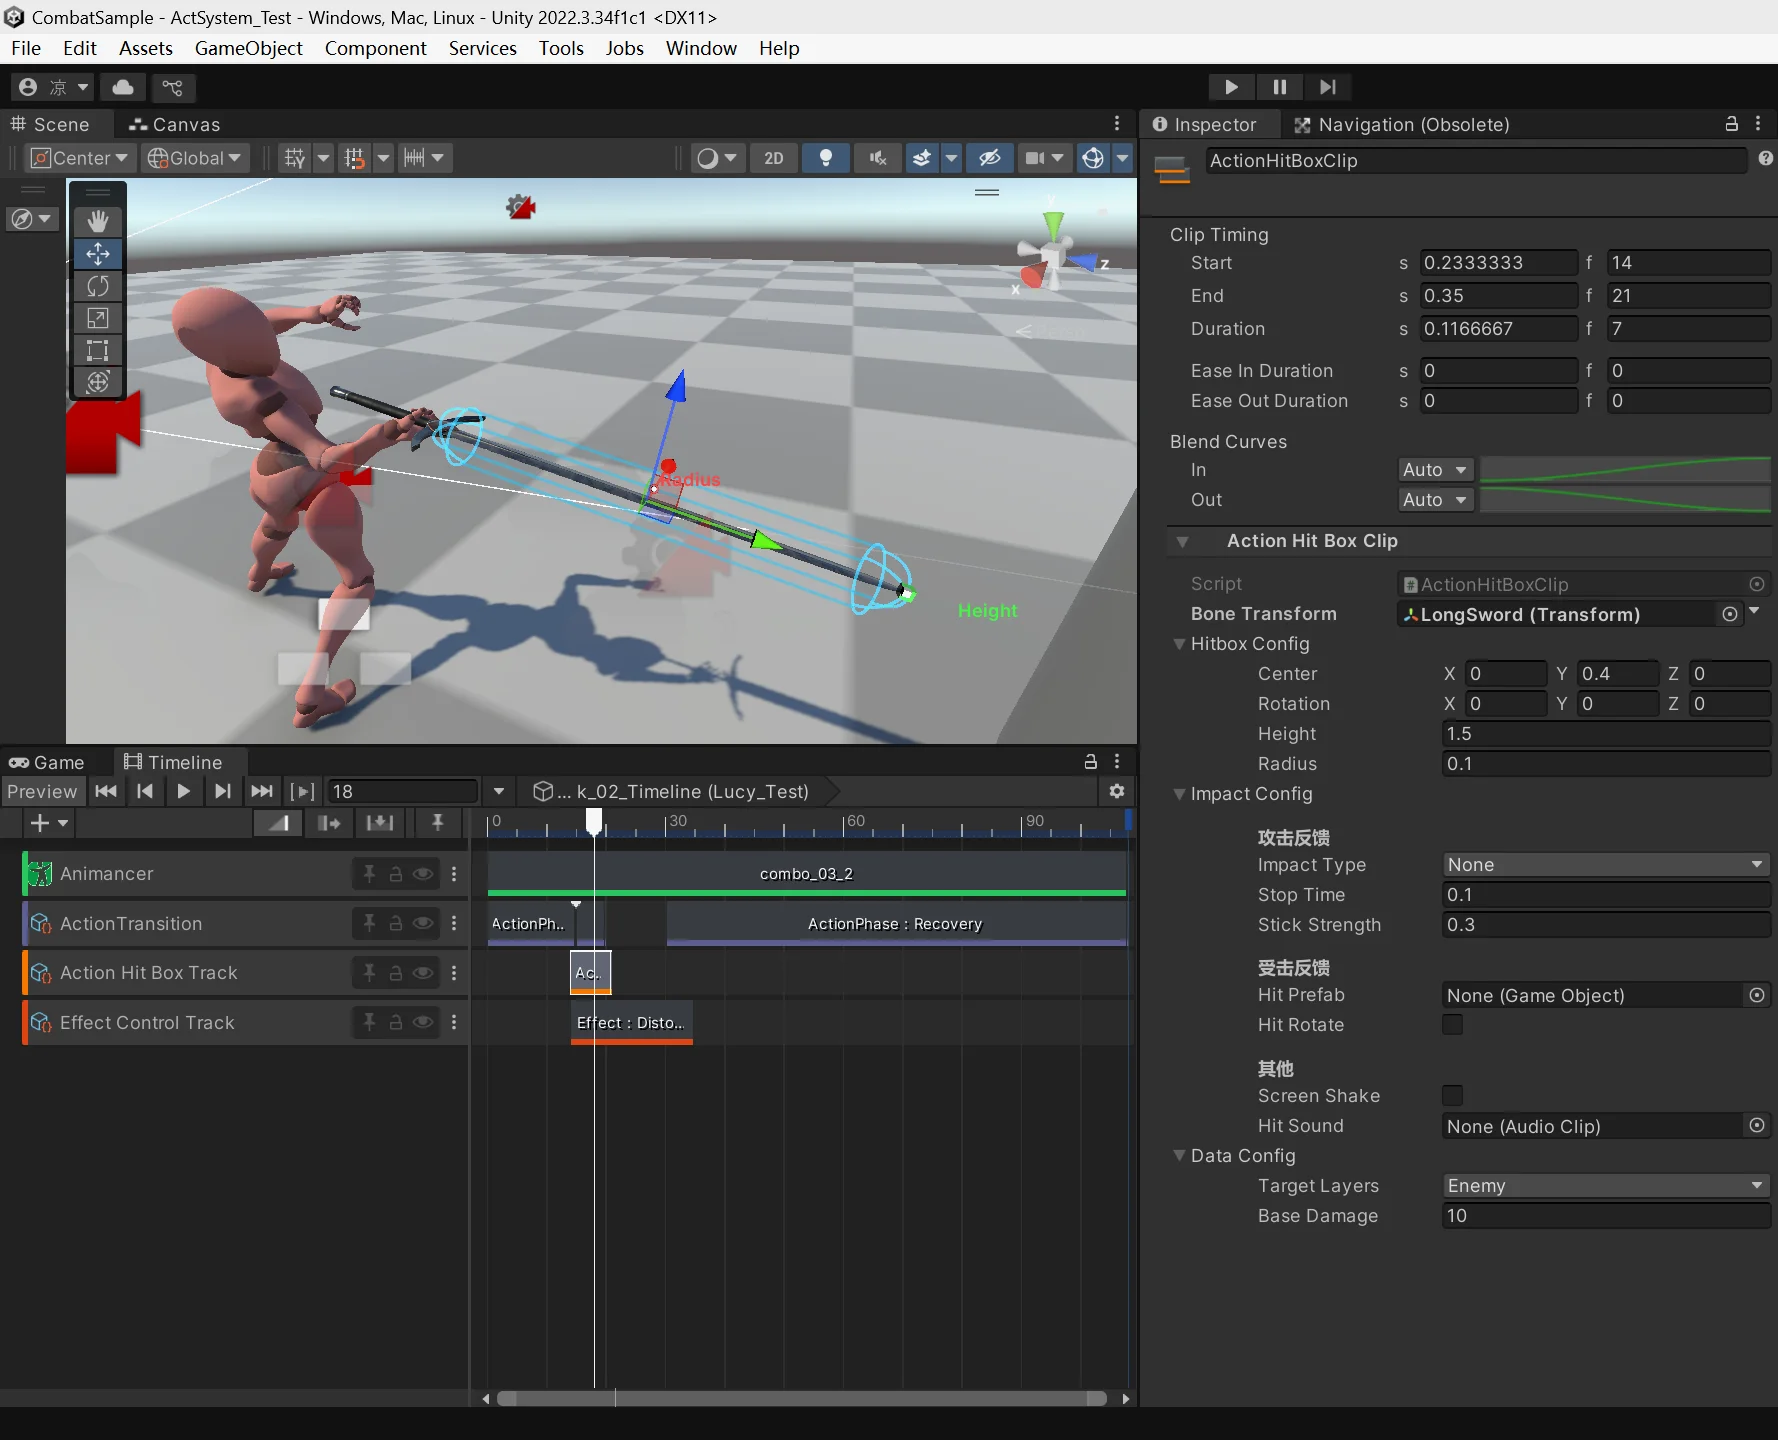The width and height of the screenshot is (1778, 1440).
Task: Open the GameObject menu
Action: point(248,48)
